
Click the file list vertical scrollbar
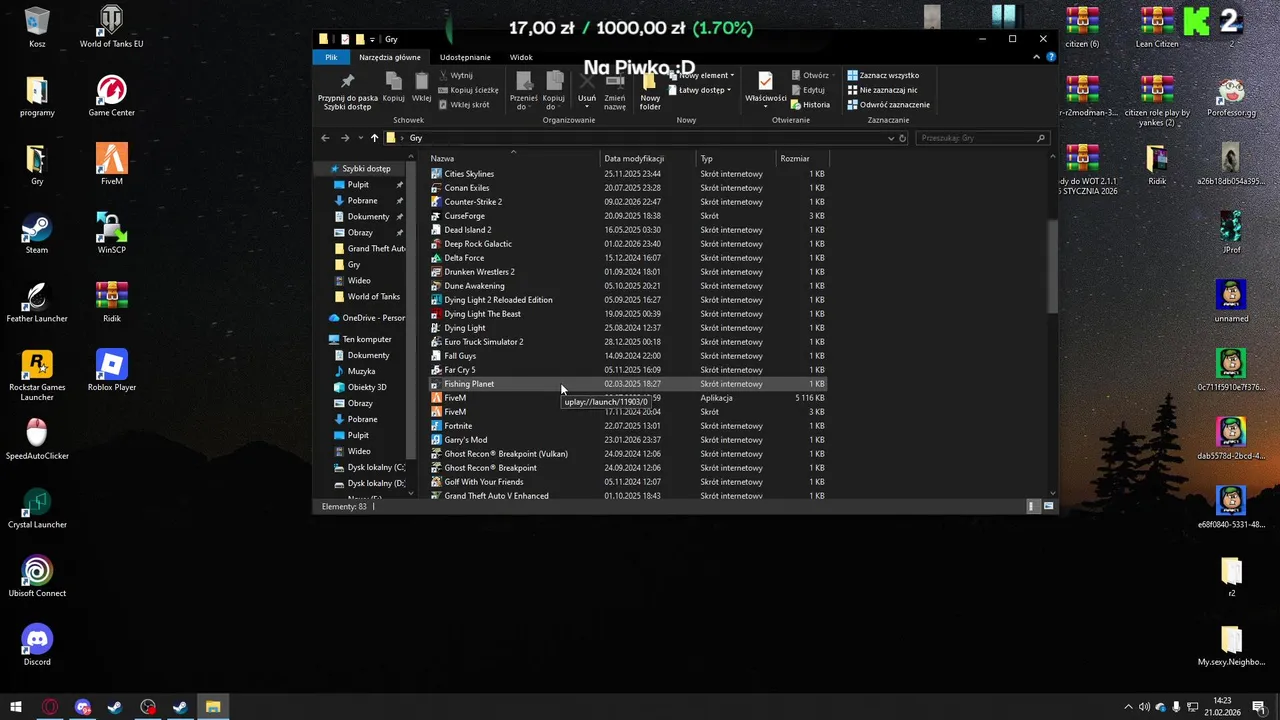1052,265
